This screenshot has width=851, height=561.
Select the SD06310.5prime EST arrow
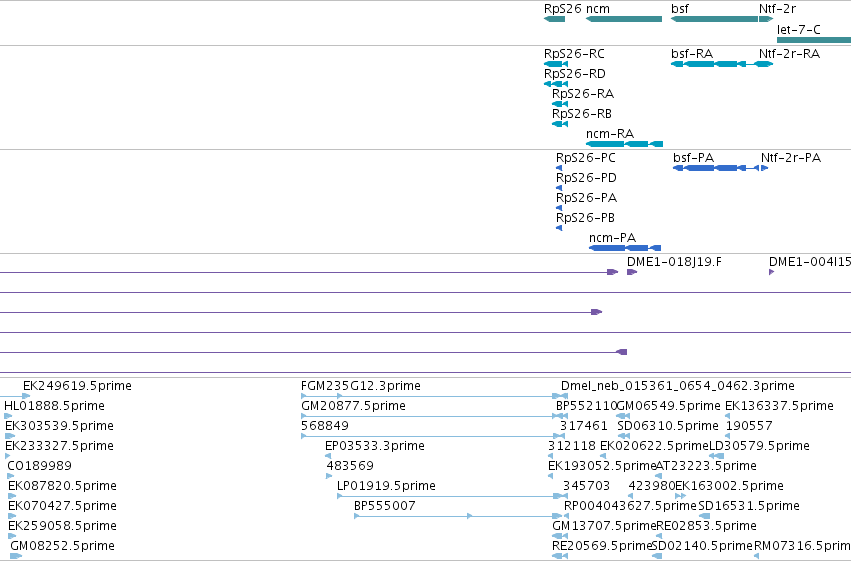(624, 436)
